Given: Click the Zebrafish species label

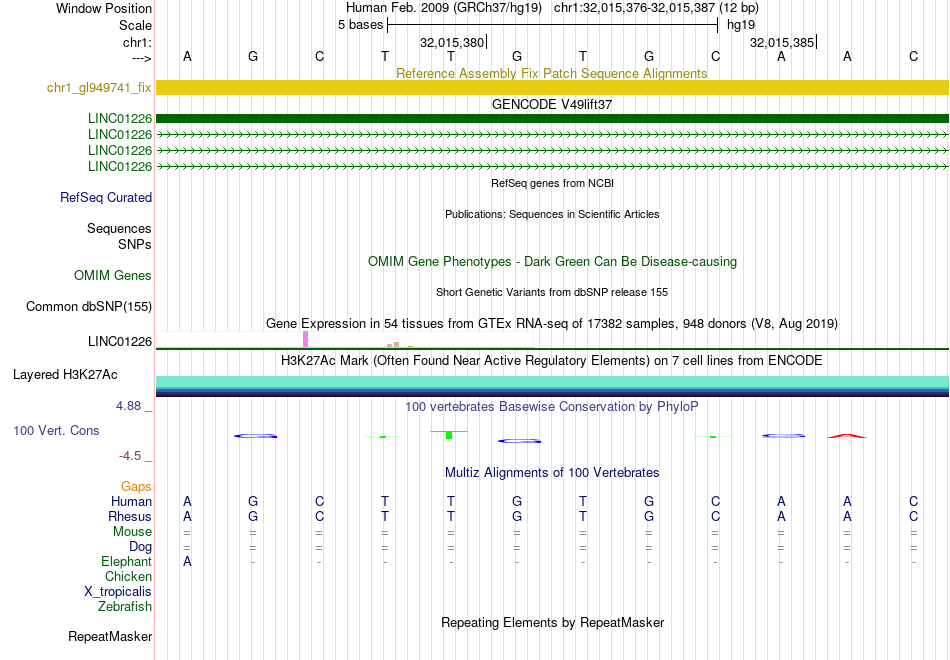Looking at the screenshot, I should pyautogui.click(x=125, y=607).
